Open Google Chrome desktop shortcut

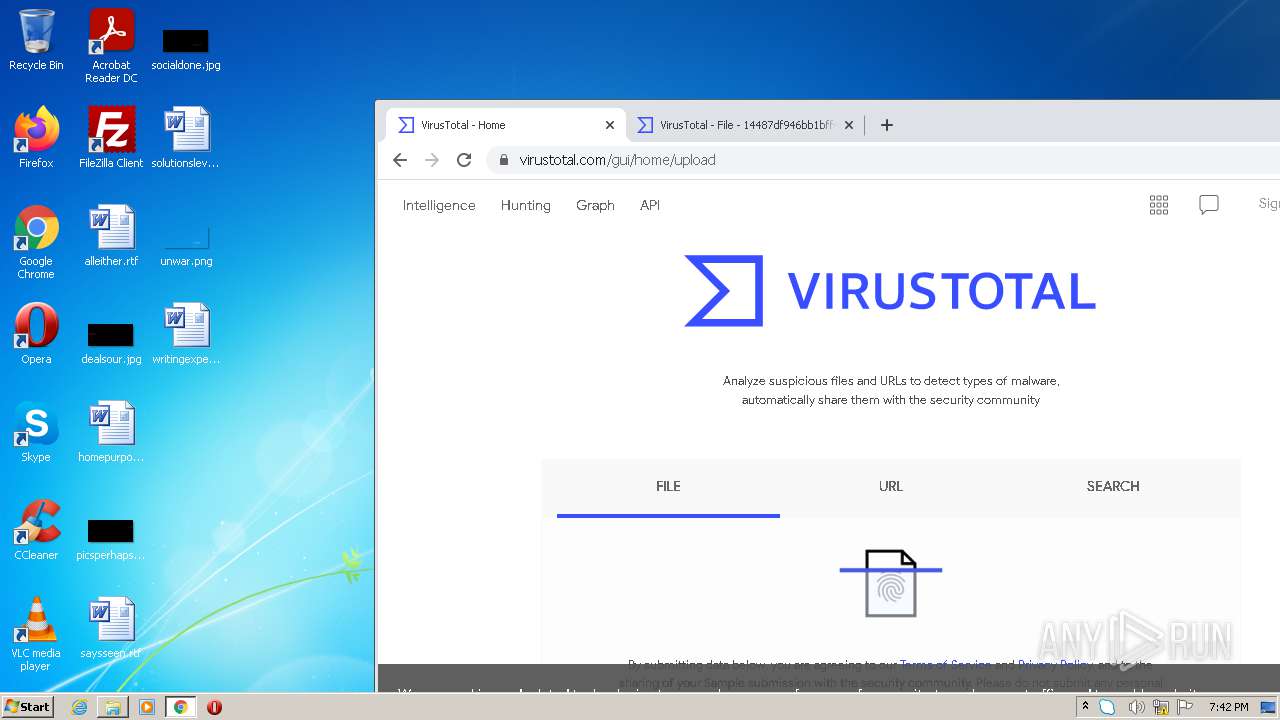pos(36,242)
